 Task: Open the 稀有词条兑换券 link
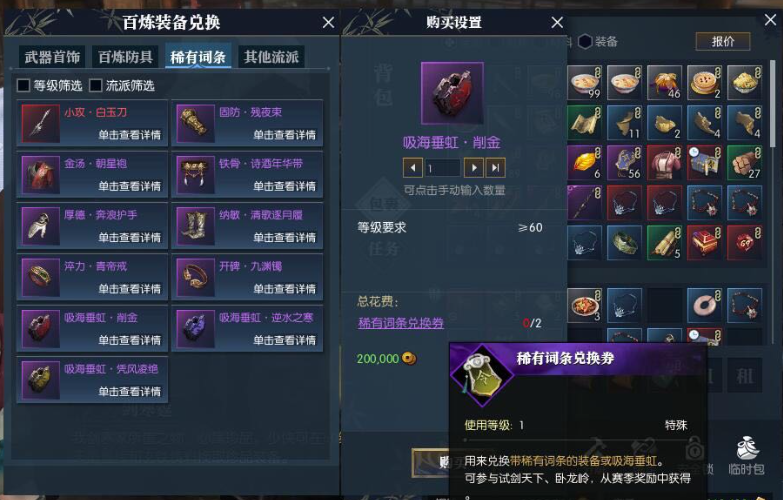pos(400,323)
